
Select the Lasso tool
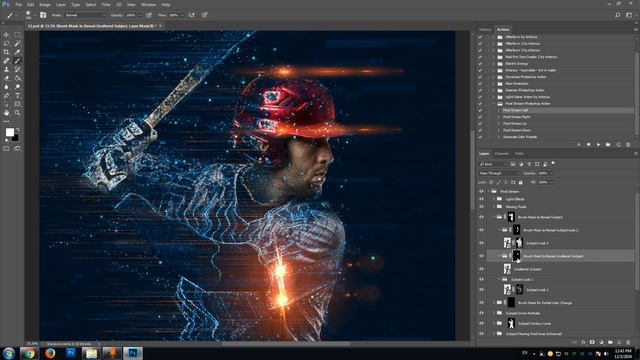[x=6, y=43]
